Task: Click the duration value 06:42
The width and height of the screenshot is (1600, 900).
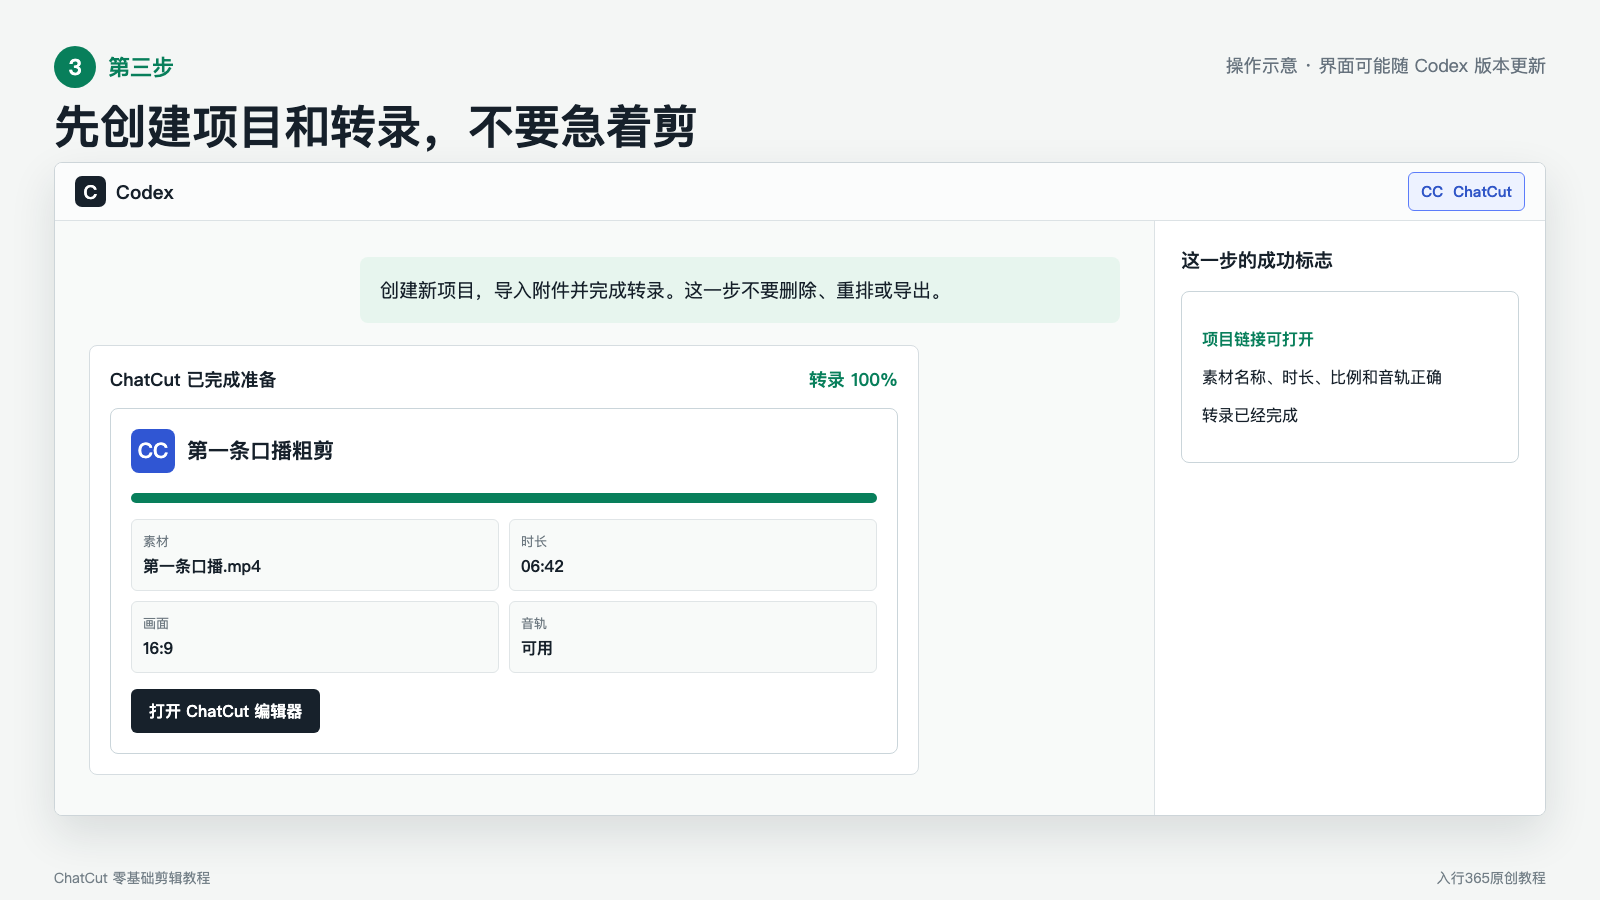Action: [542, 566]
